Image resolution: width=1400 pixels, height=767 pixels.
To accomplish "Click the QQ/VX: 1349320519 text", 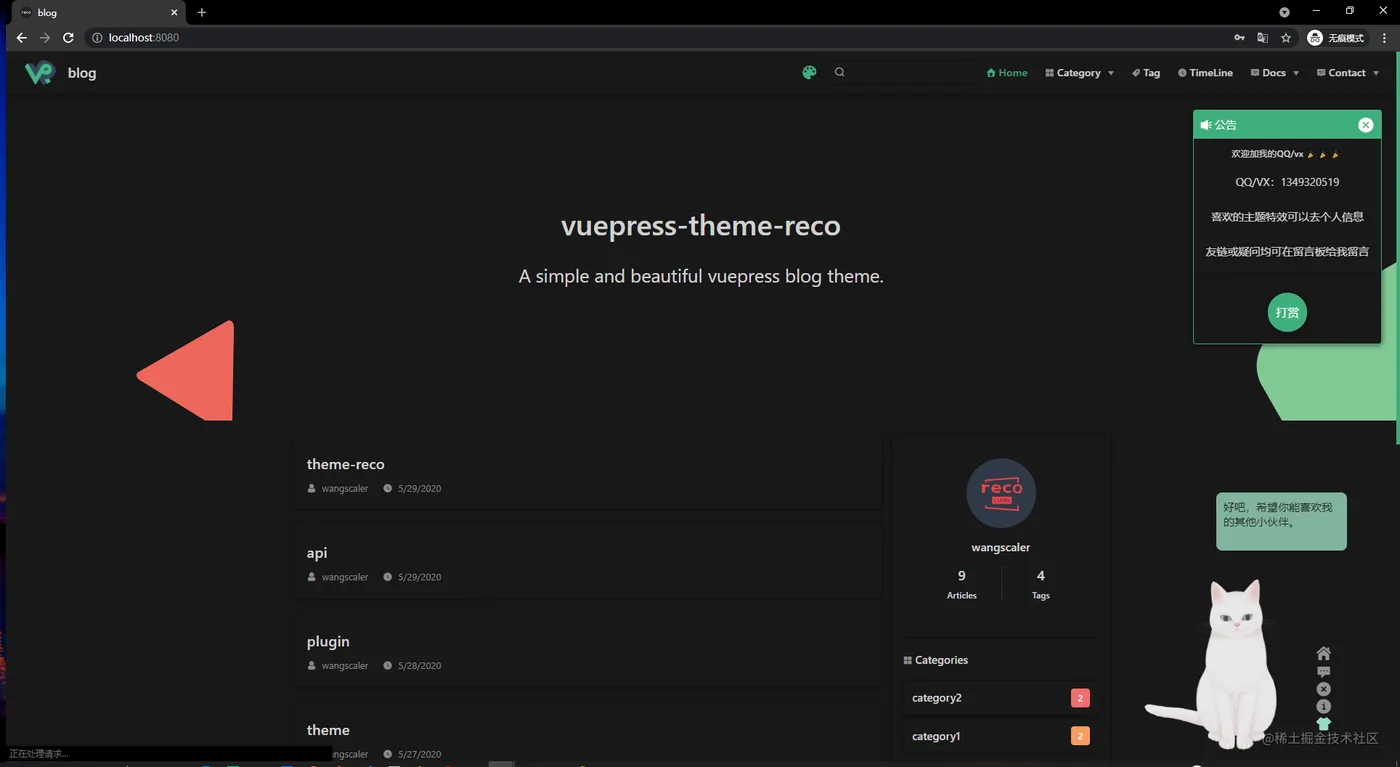I will (1287, 182).
